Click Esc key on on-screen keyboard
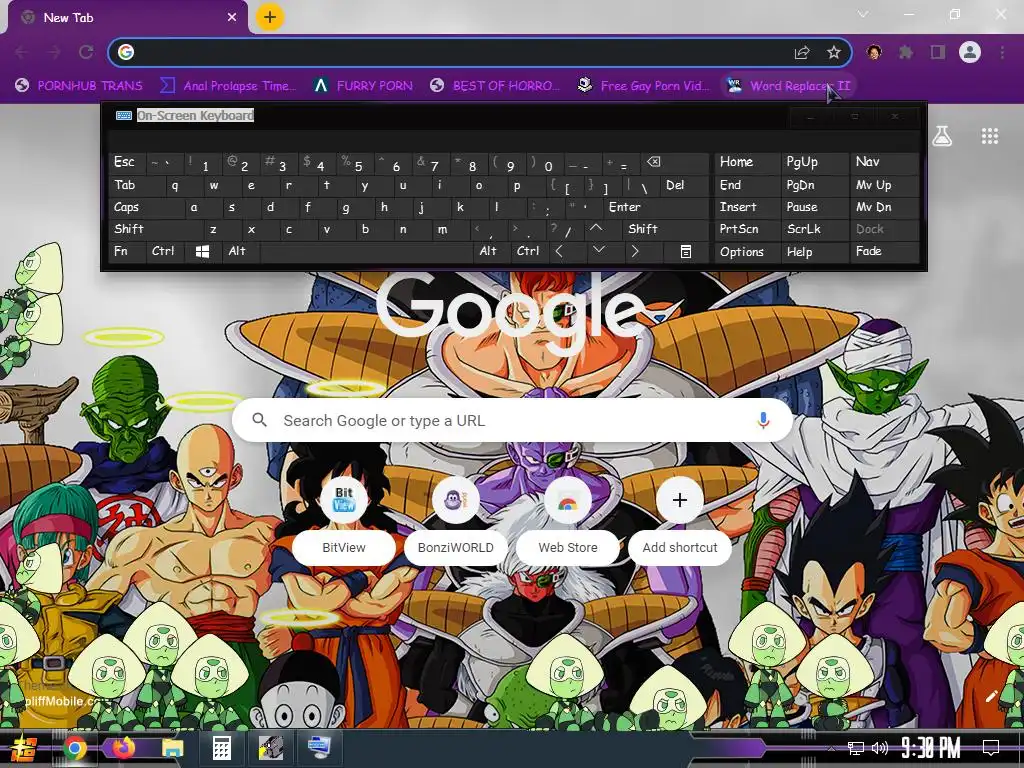This screenshot has height=768, width=1024. (x=127, y=162)
